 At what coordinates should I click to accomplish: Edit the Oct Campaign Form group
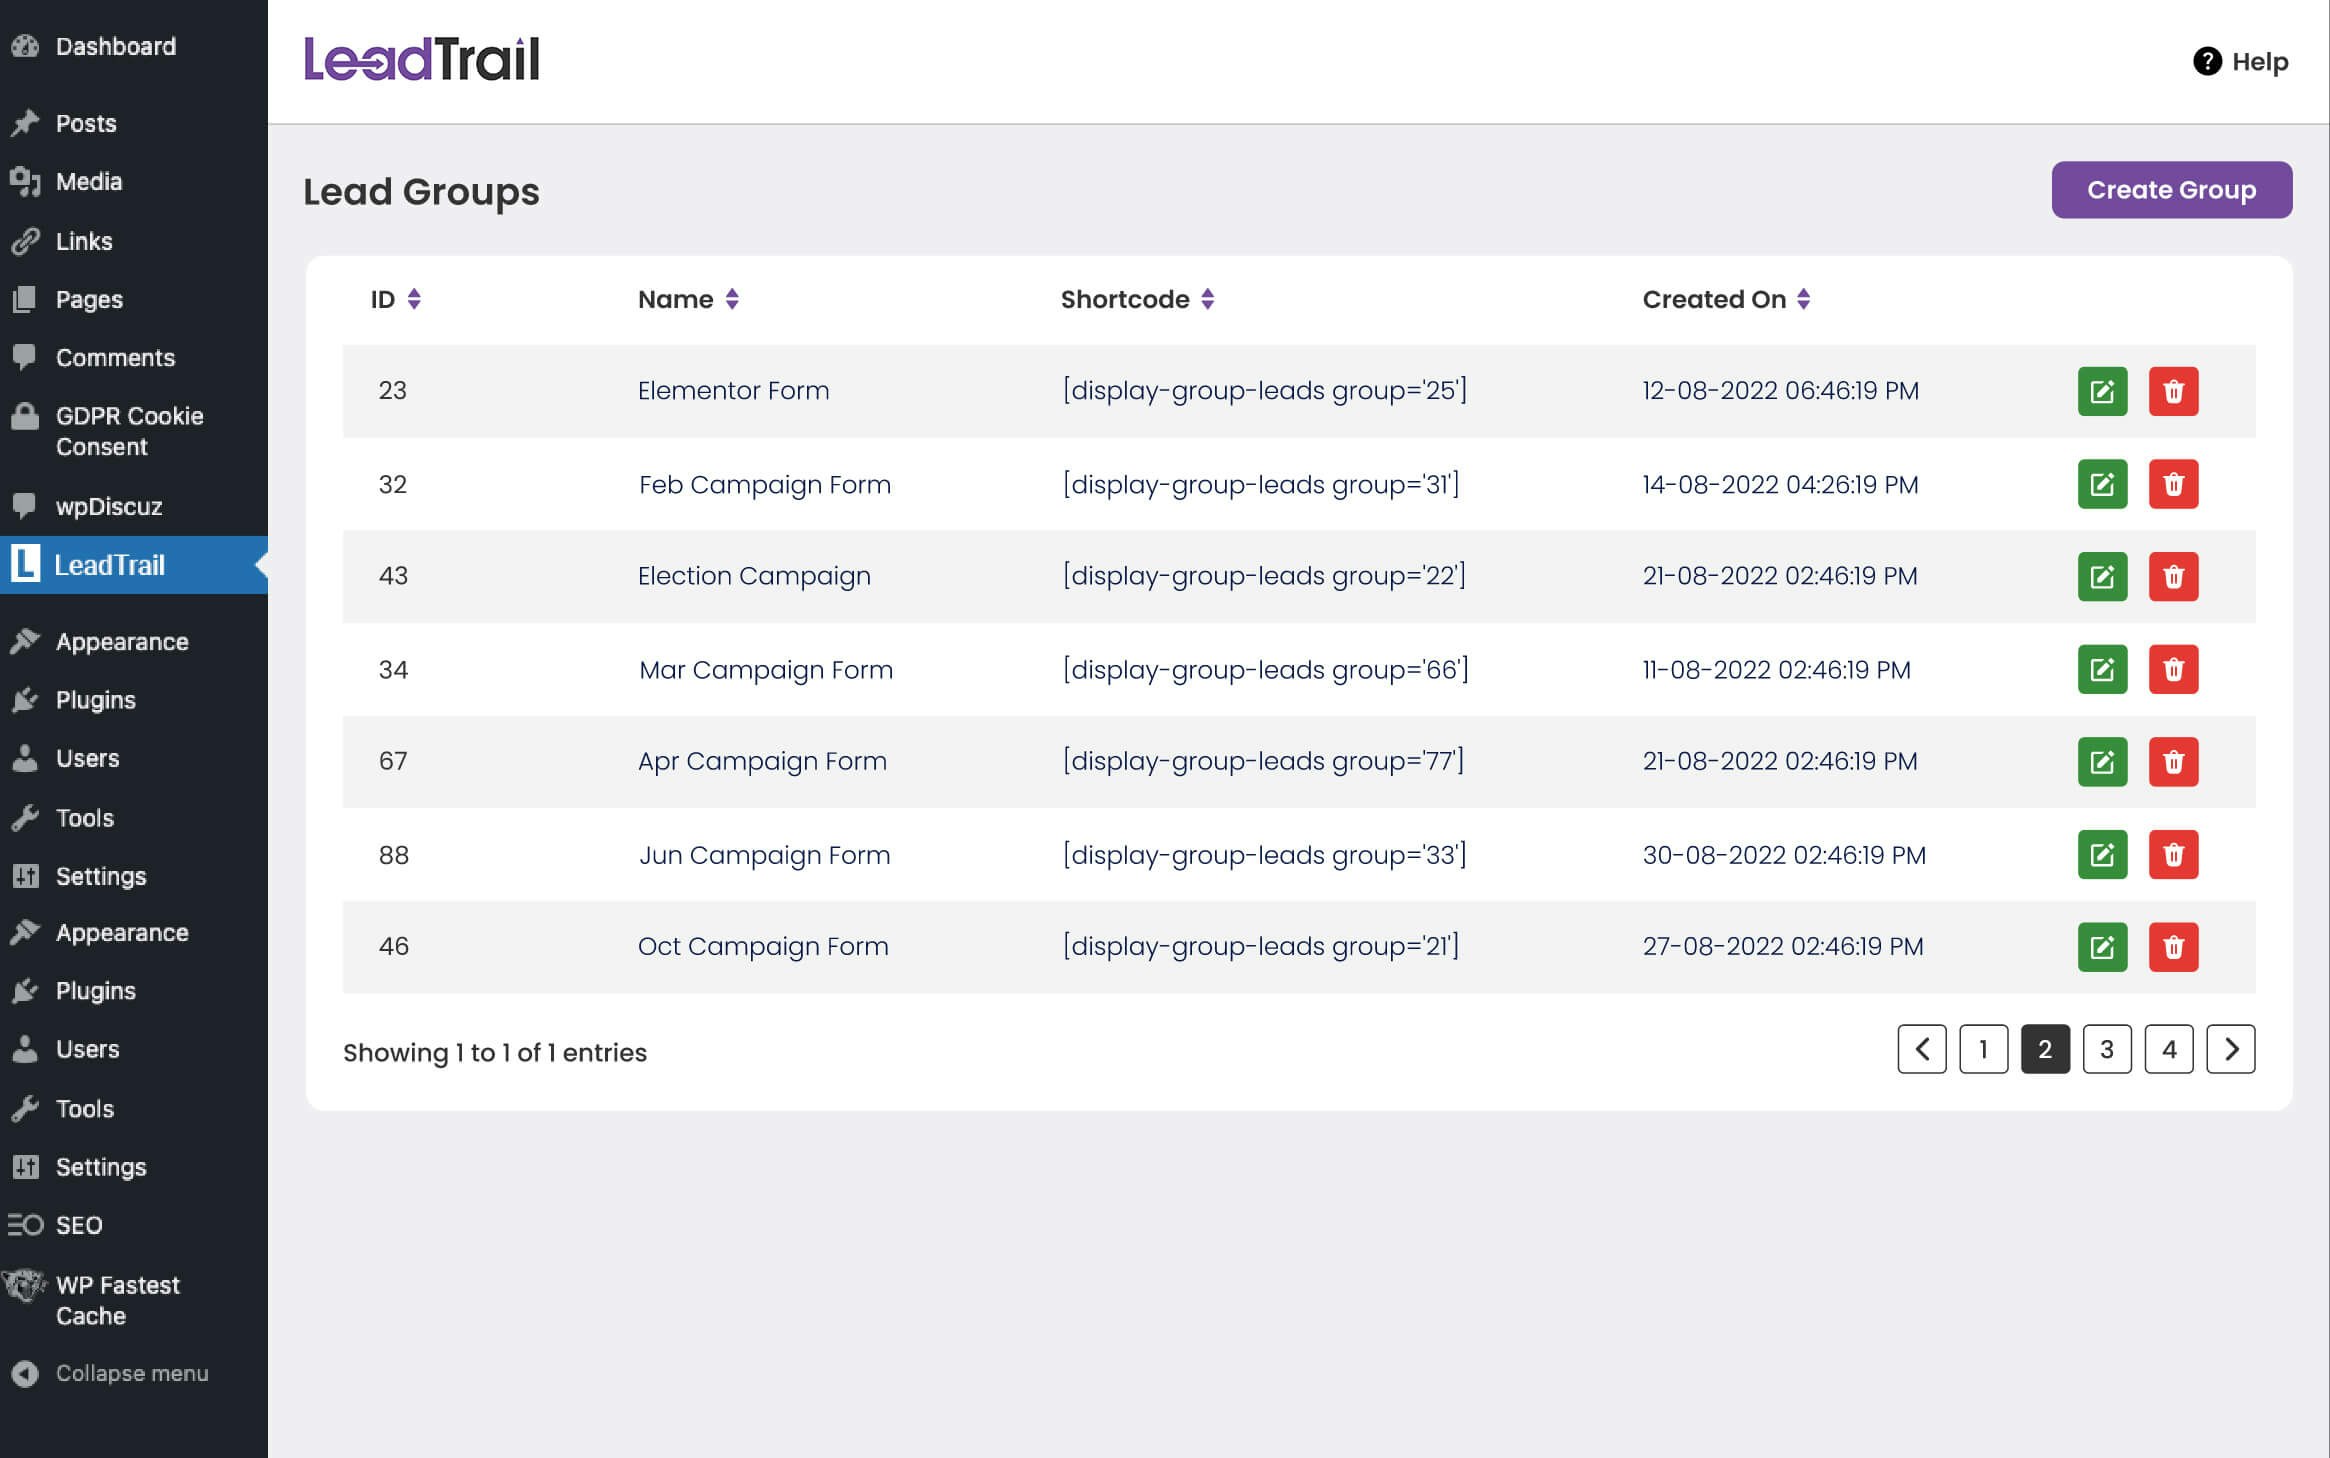point(2102,947)
